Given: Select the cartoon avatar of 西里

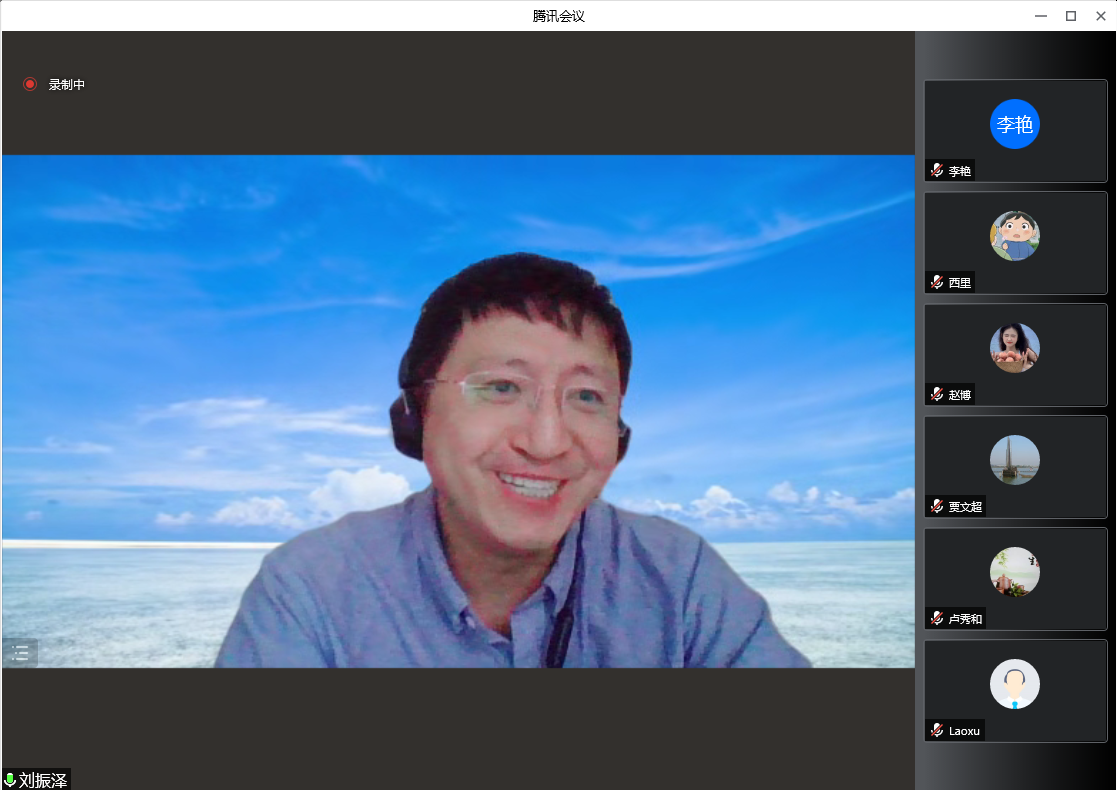Looking at the screenshot, I should pos(1015,236).
